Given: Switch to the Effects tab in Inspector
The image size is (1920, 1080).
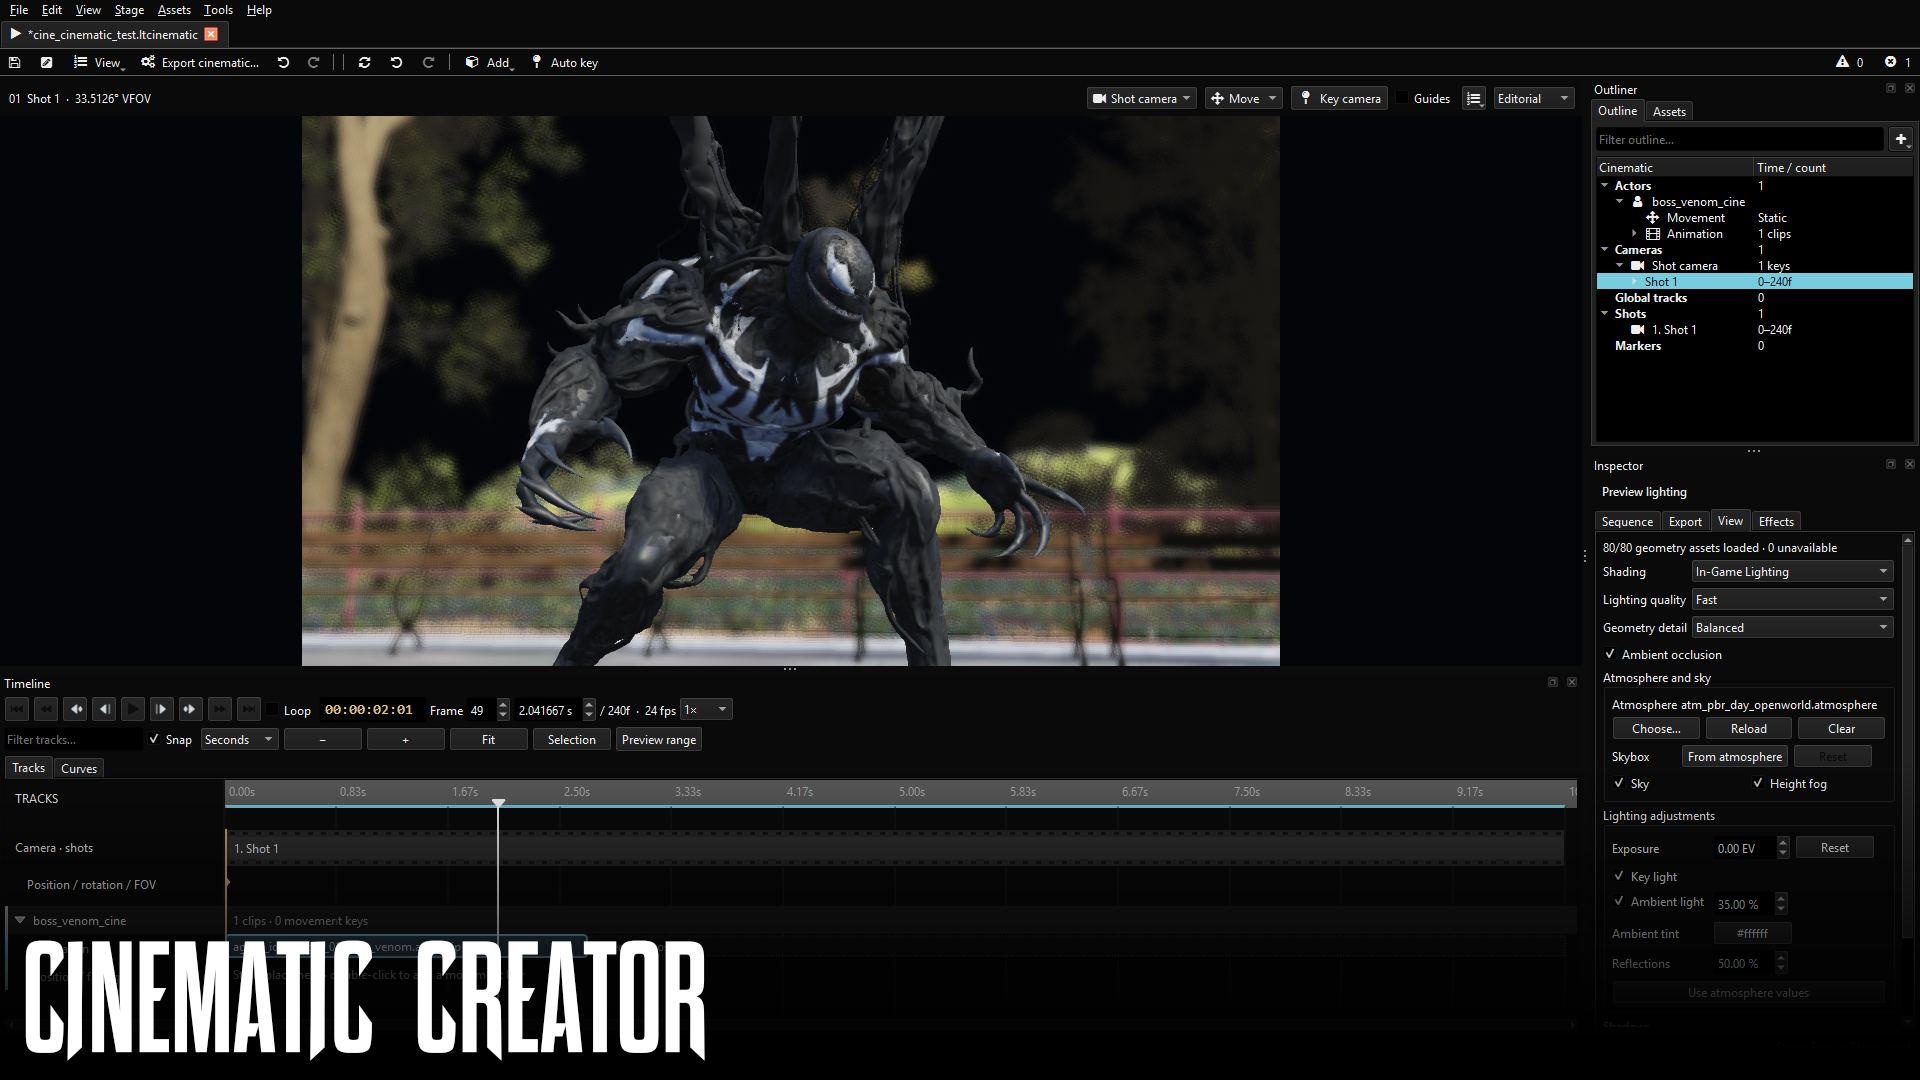Looking at the screenshot, I should tap(1776, 521).
